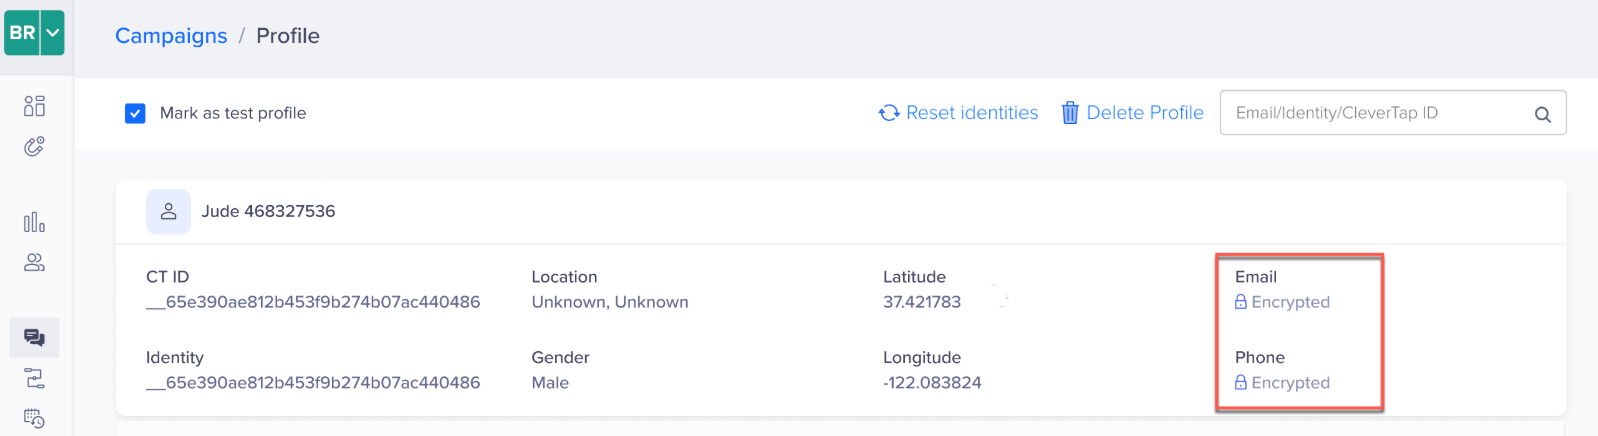Click the search magnifier icon
The height and width of the screenshot is (436, 1598).
1542,114
